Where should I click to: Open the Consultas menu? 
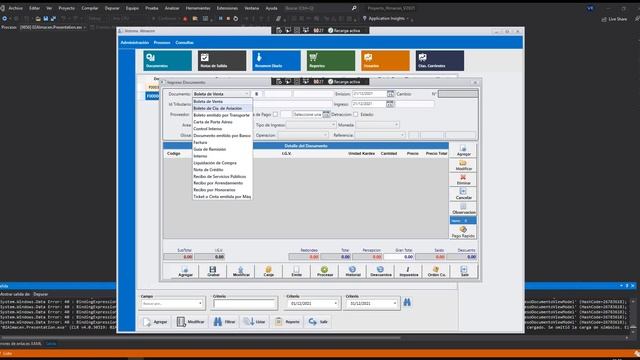tap(184, 42)
